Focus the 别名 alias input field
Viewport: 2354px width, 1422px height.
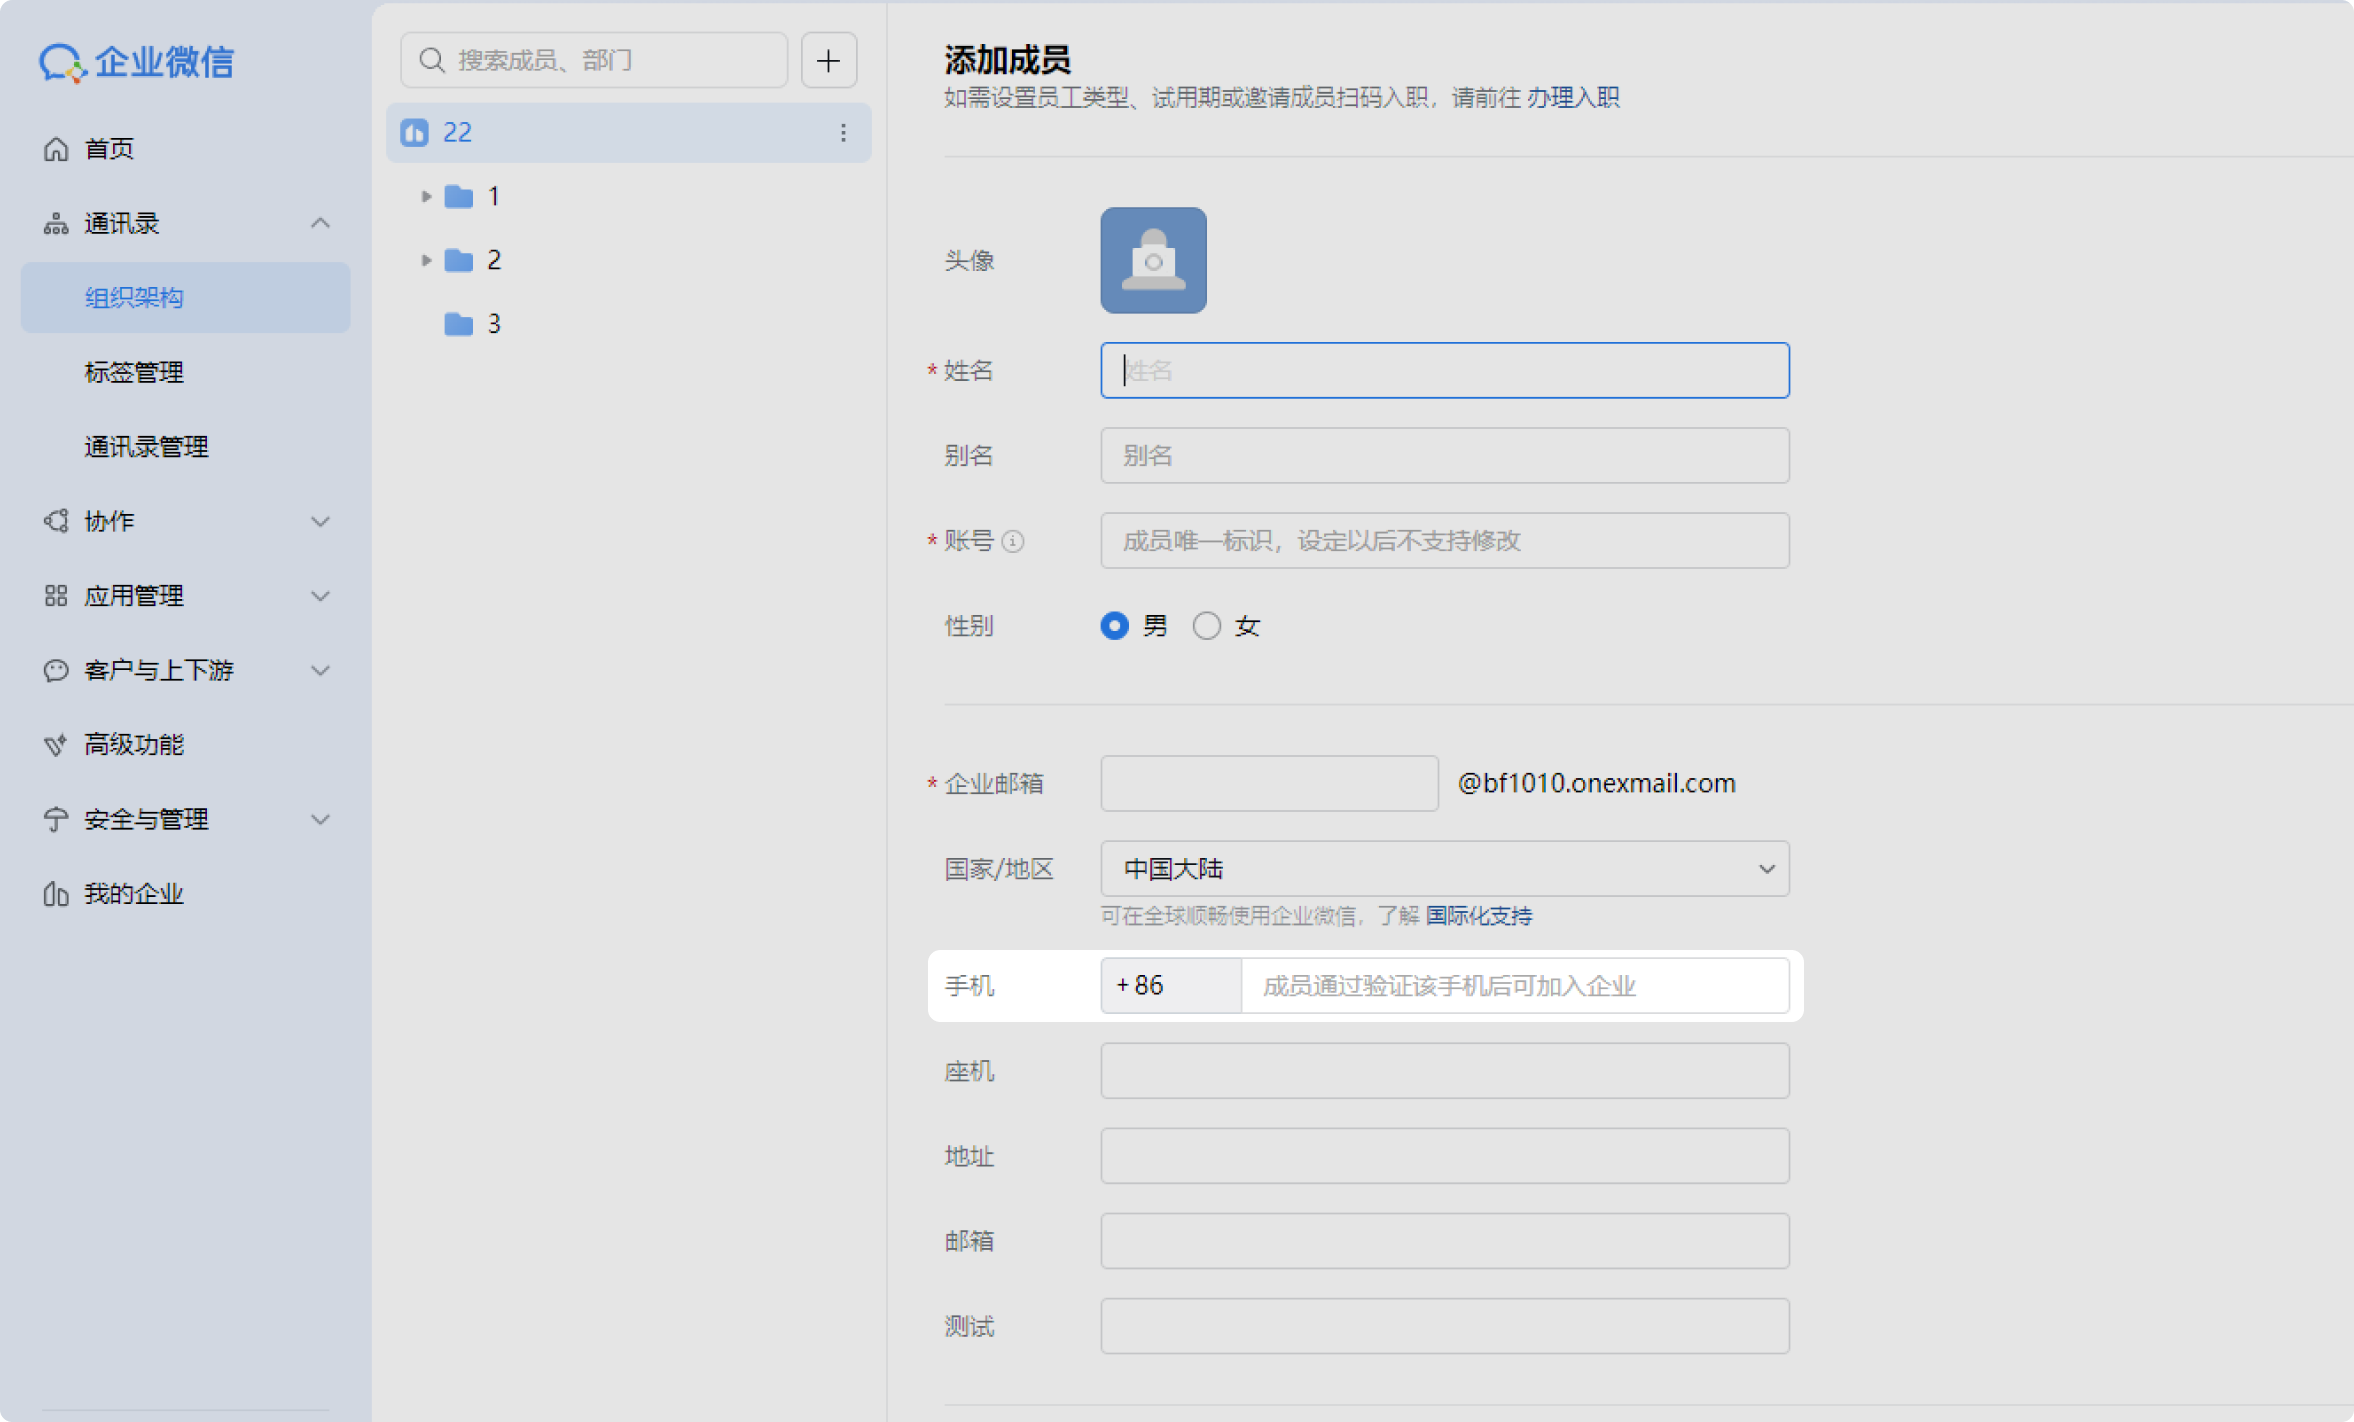pos(1445,455)
